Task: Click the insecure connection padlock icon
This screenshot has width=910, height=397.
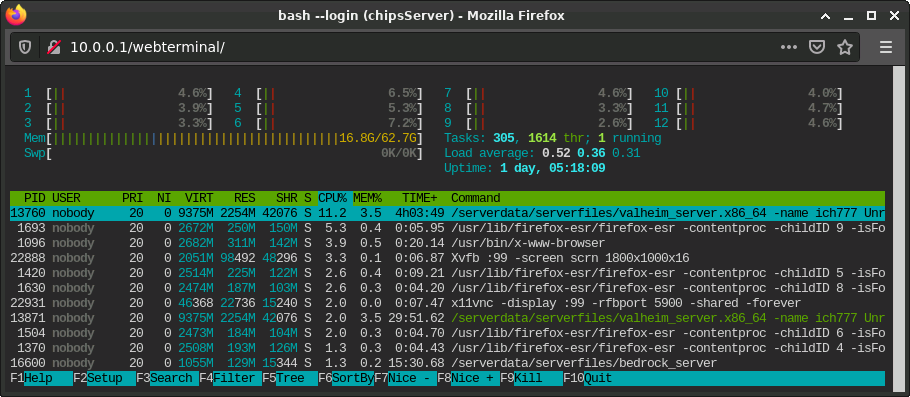Action: pos(55,47)
